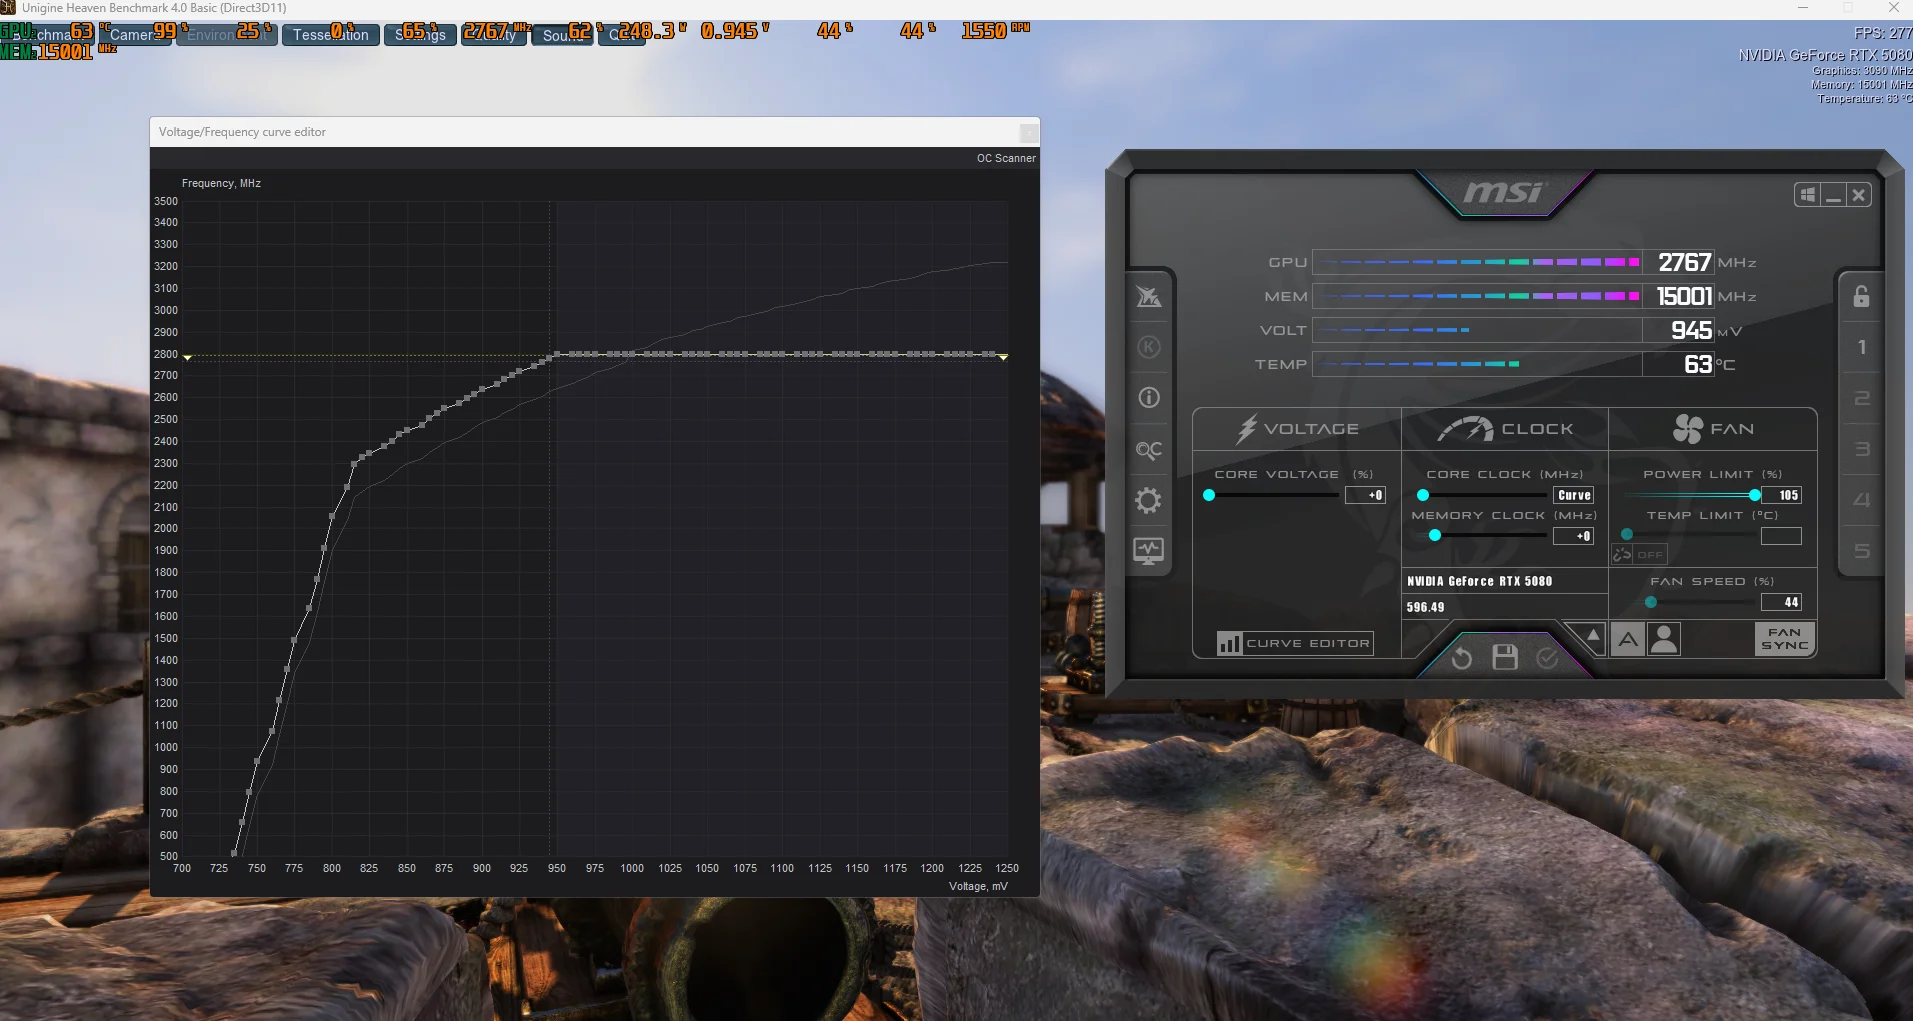Toggle the profile lock padlock icon
This screenshot has height=1021, width=1913.
[1861, 296]
